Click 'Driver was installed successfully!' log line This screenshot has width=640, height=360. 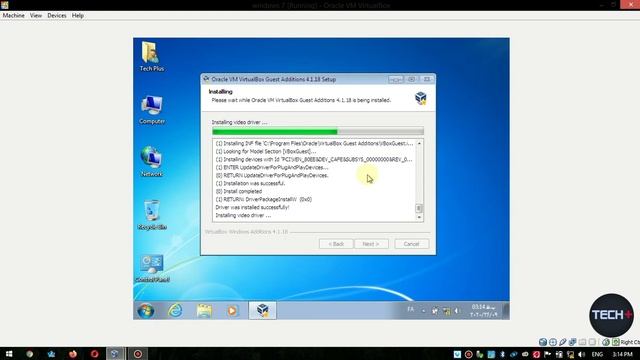click(252, 207)
